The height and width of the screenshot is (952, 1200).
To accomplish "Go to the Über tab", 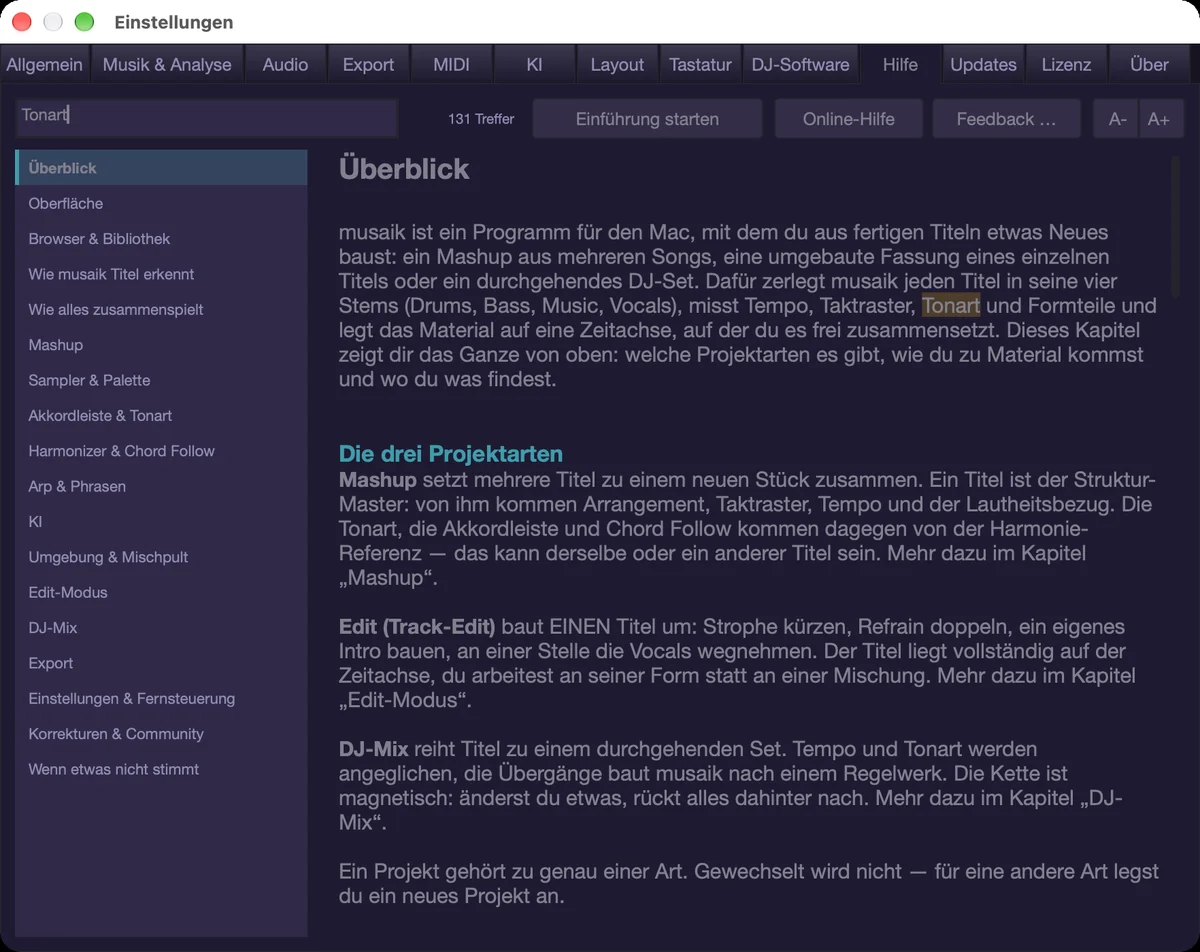I will (1149, 64).
